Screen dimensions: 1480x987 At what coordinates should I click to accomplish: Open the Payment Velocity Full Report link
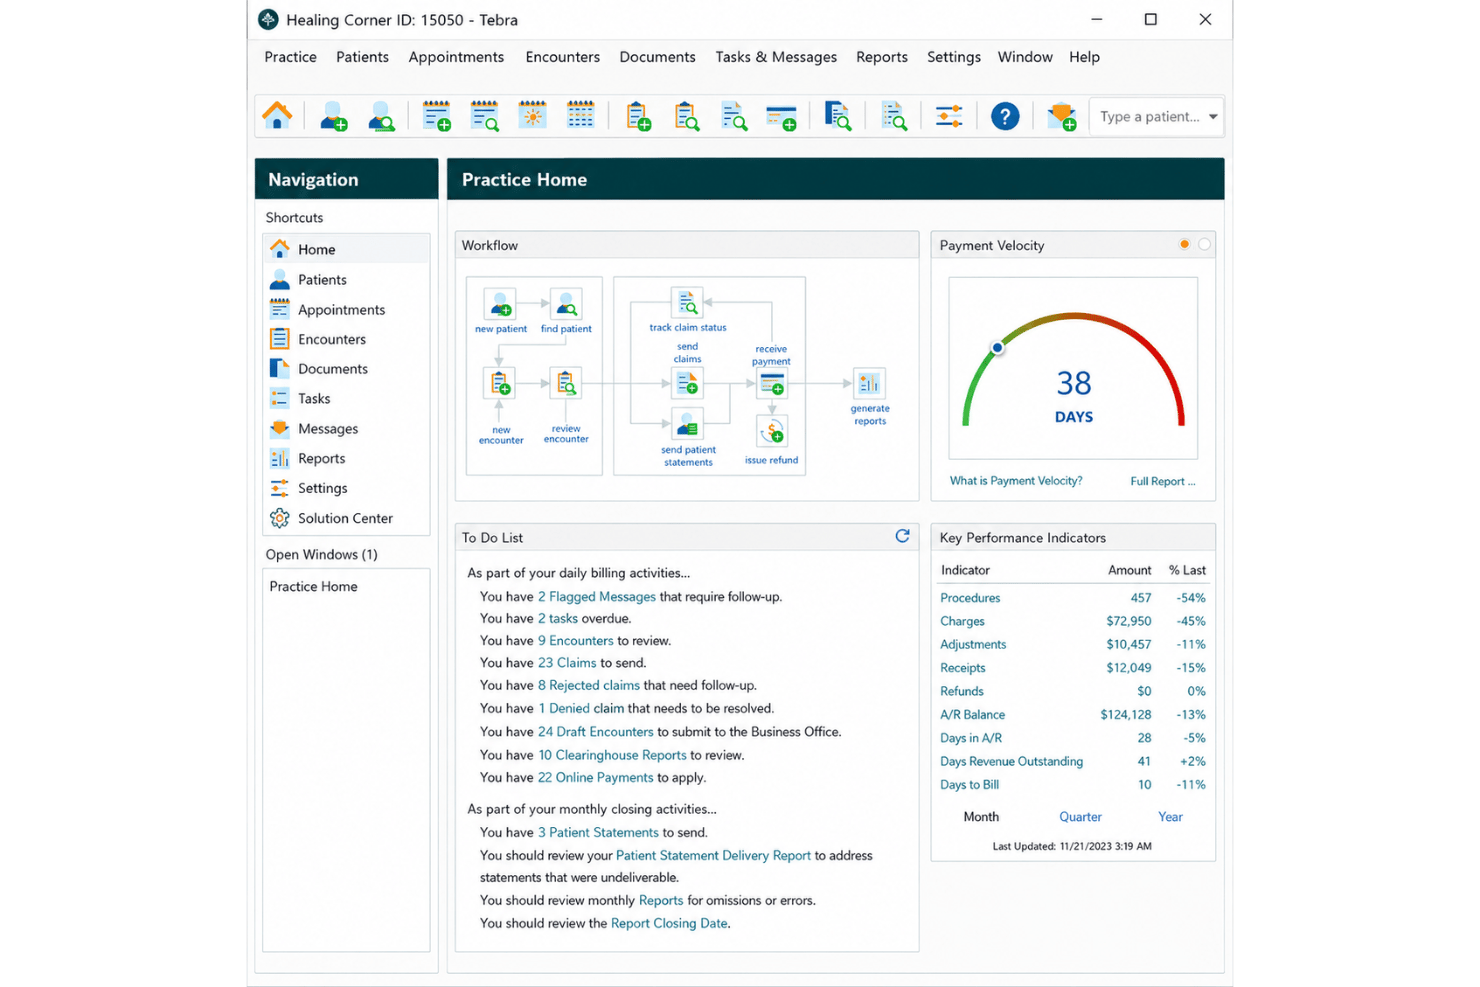coord(1162,481)
